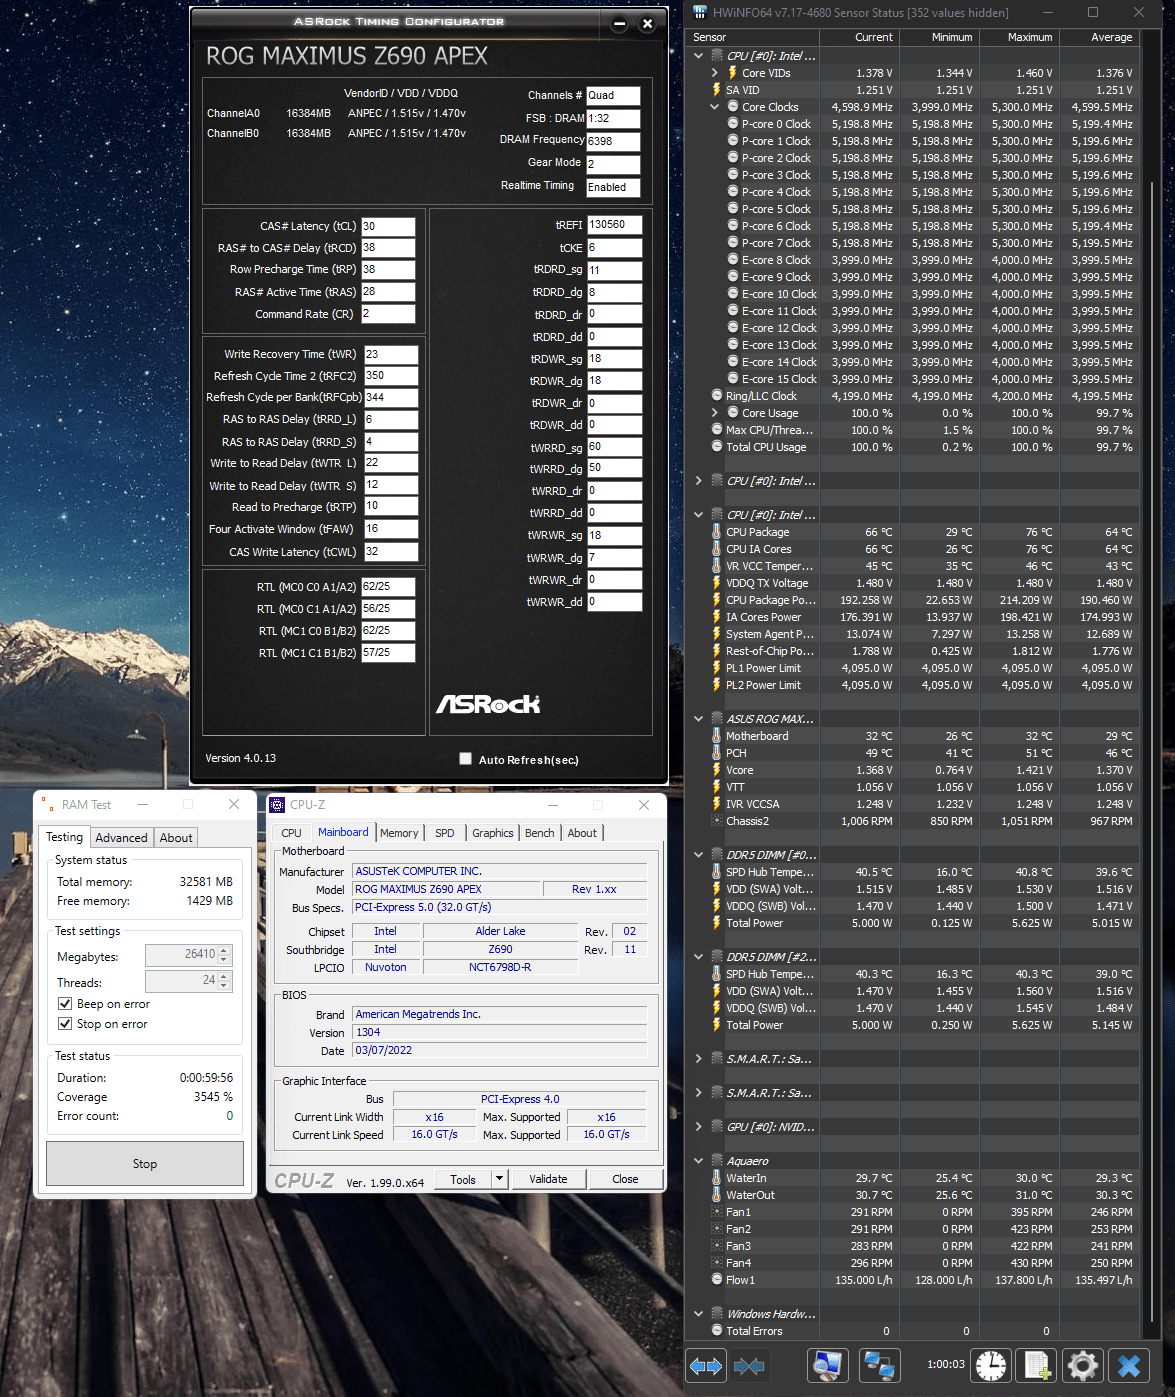Click the lightning icon beside Core VIDs
The height and width of the screenshot is (1397, 1175).
(733, 73)
